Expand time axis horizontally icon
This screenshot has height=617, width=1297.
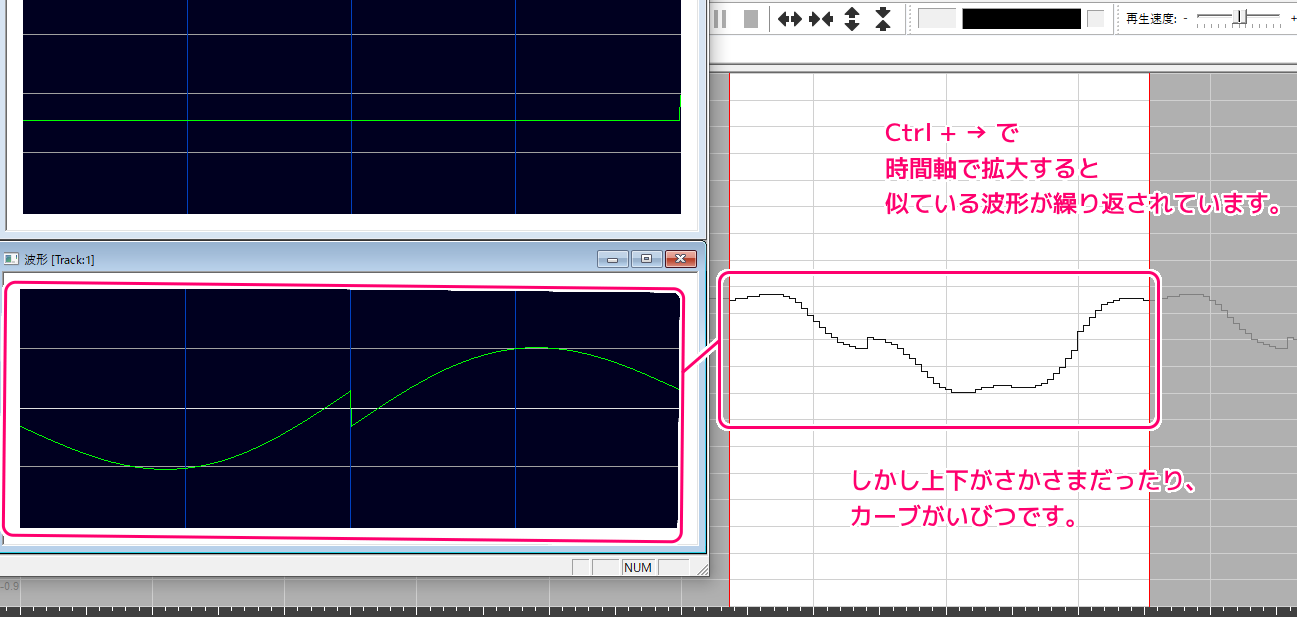tap(790, 18)
